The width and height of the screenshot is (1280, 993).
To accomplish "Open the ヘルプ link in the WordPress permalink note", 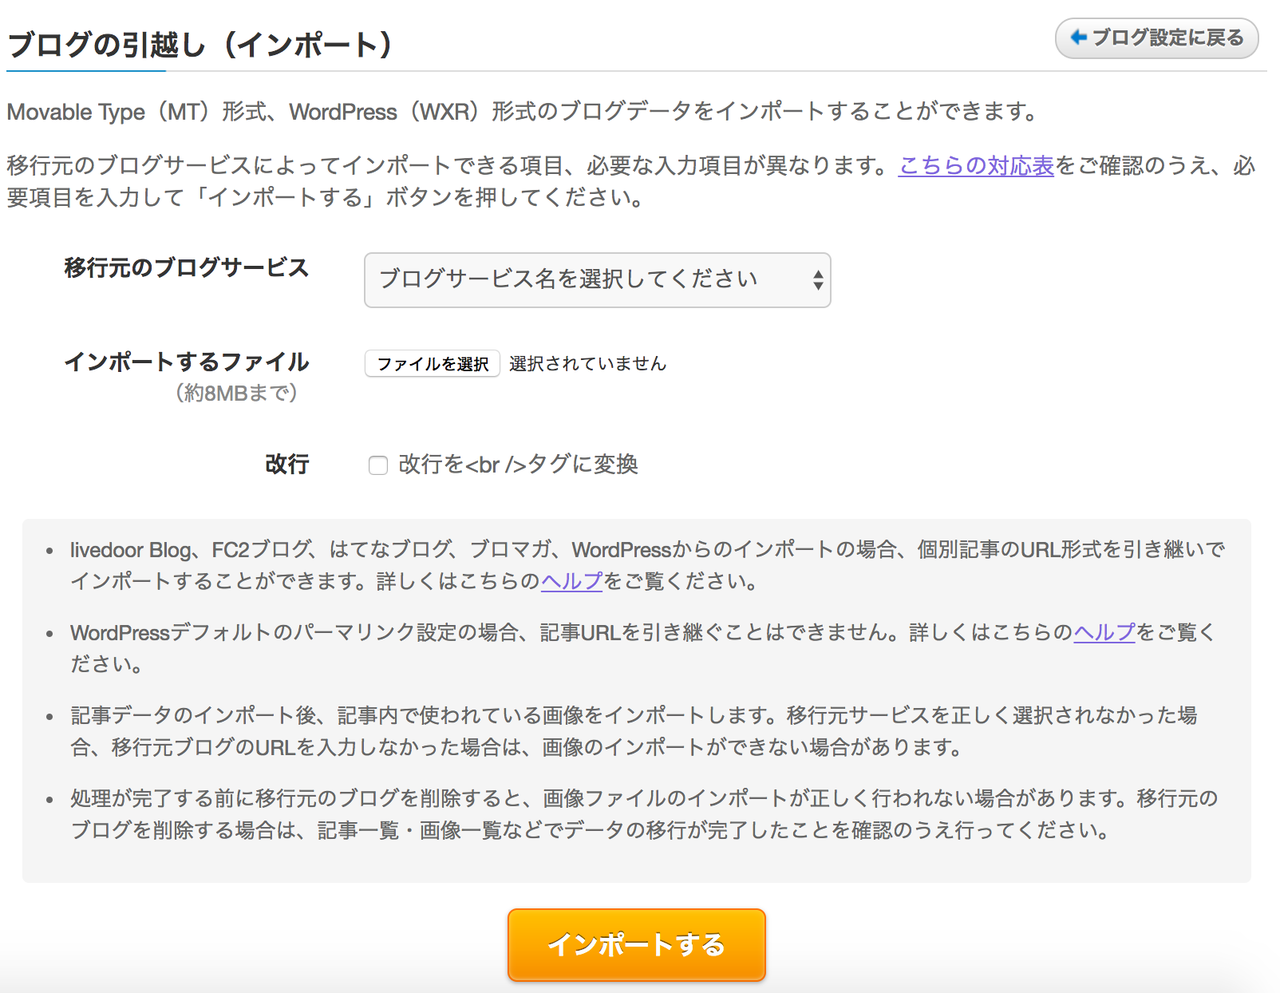I will point(1104,632).
